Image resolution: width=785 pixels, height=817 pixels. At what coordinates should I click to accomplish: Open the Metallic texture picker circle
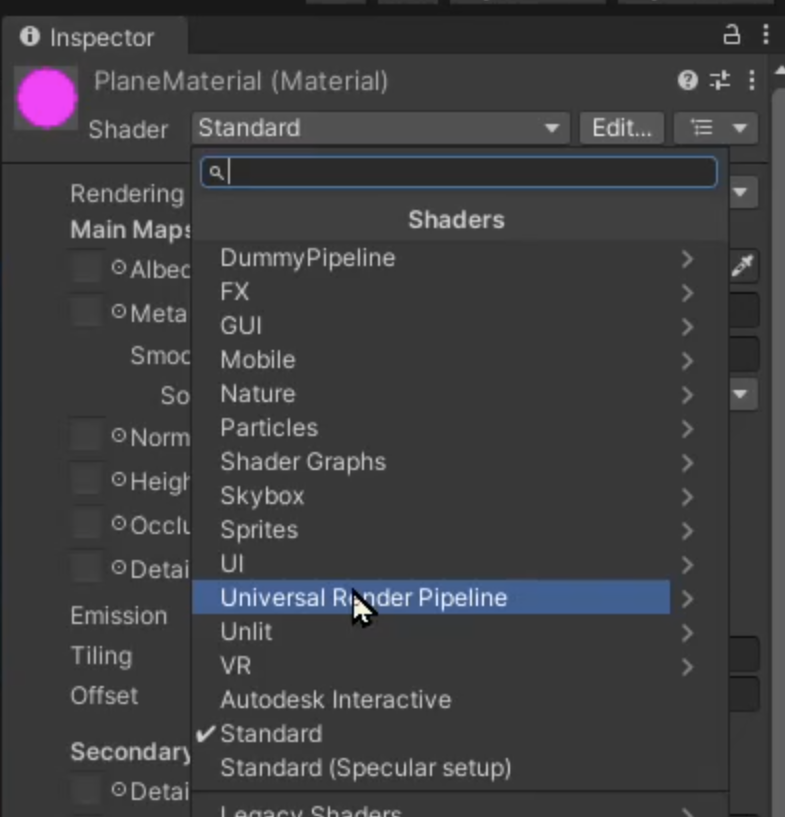click(119, 312)
